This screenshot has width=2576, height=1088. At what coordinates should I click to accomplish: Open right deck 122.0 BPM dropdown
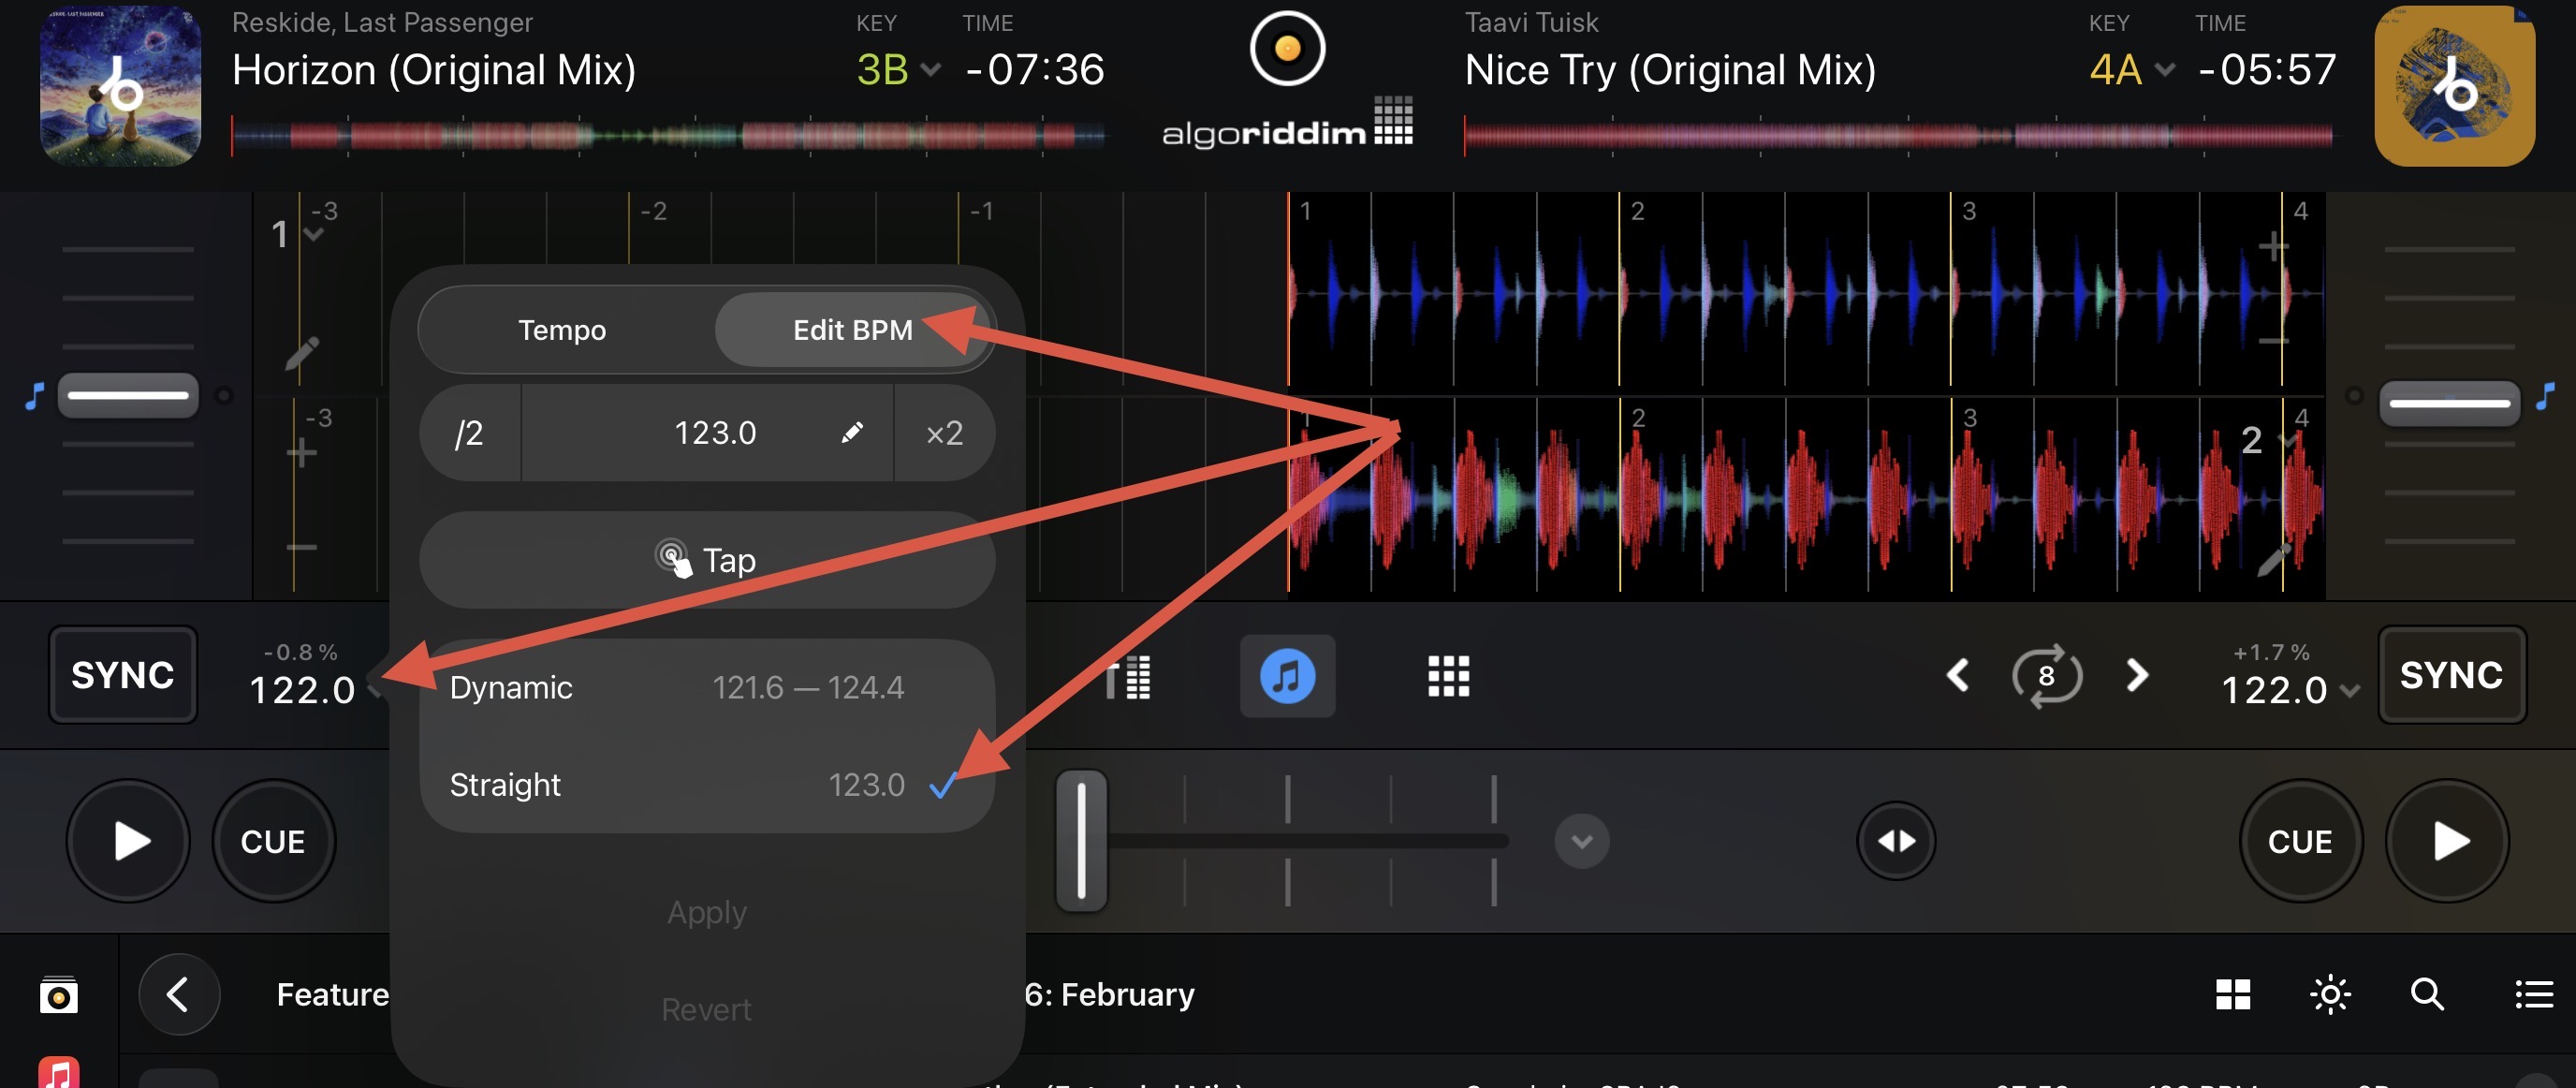coord(2290,690)
